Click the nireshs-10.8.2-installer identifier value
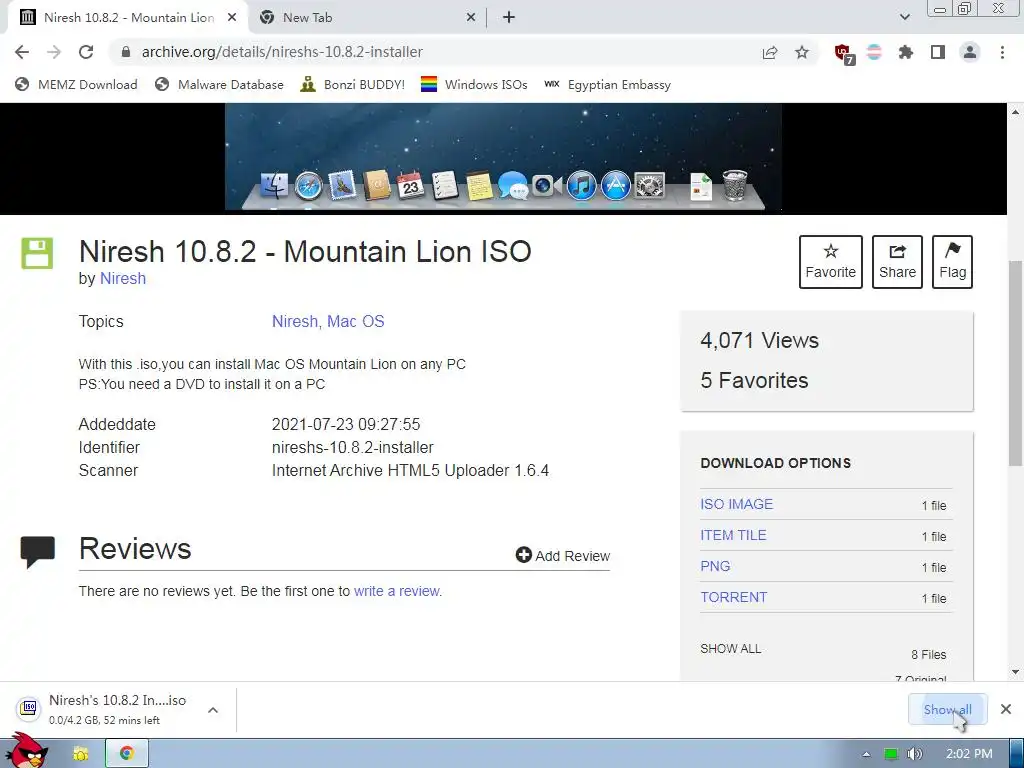The height and width of the screenshot is (768, 1024). click(x=353, y=447)
